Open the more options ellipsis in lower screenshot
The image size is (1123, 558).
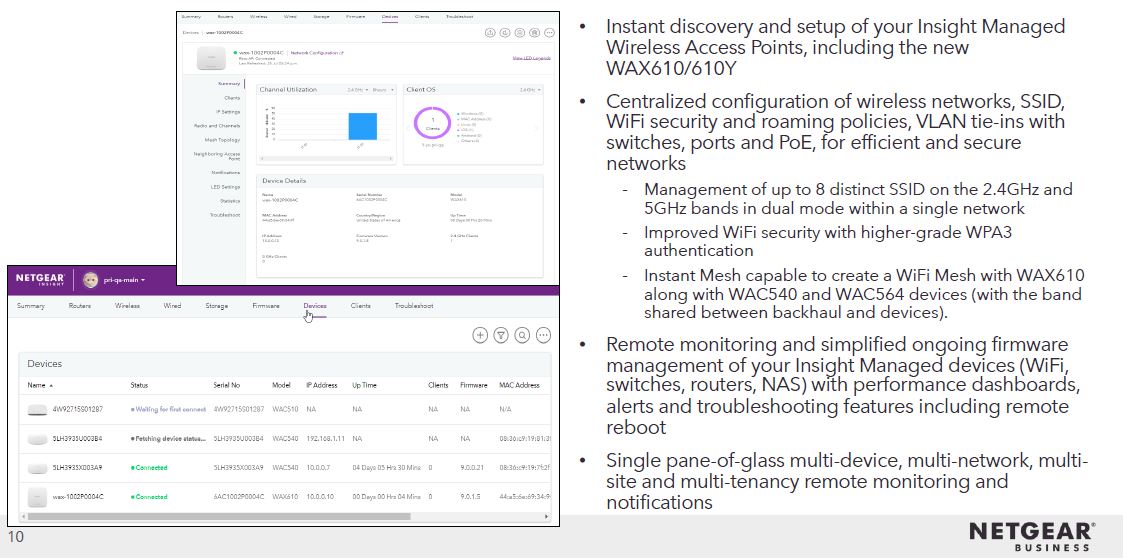click(x=543, y=335)
